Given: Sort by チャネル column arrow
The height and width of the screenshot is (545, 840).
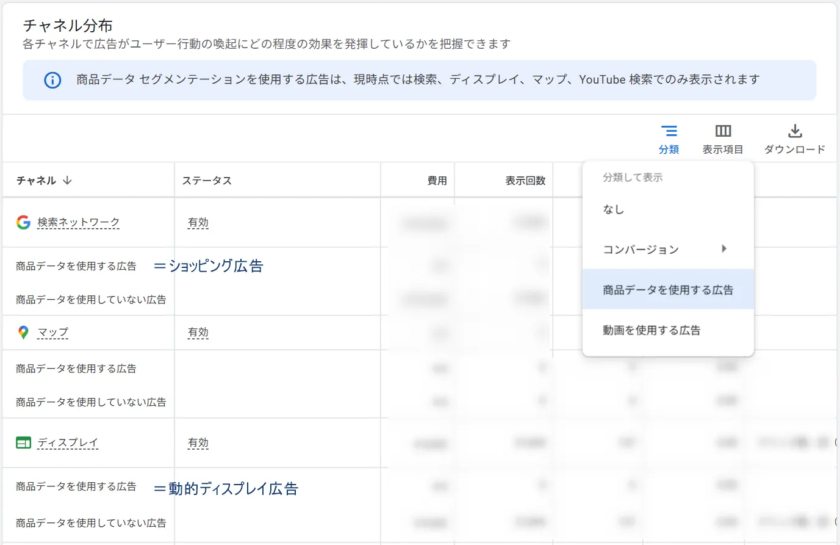Looking at the screenshot, I should coord(68,181).
